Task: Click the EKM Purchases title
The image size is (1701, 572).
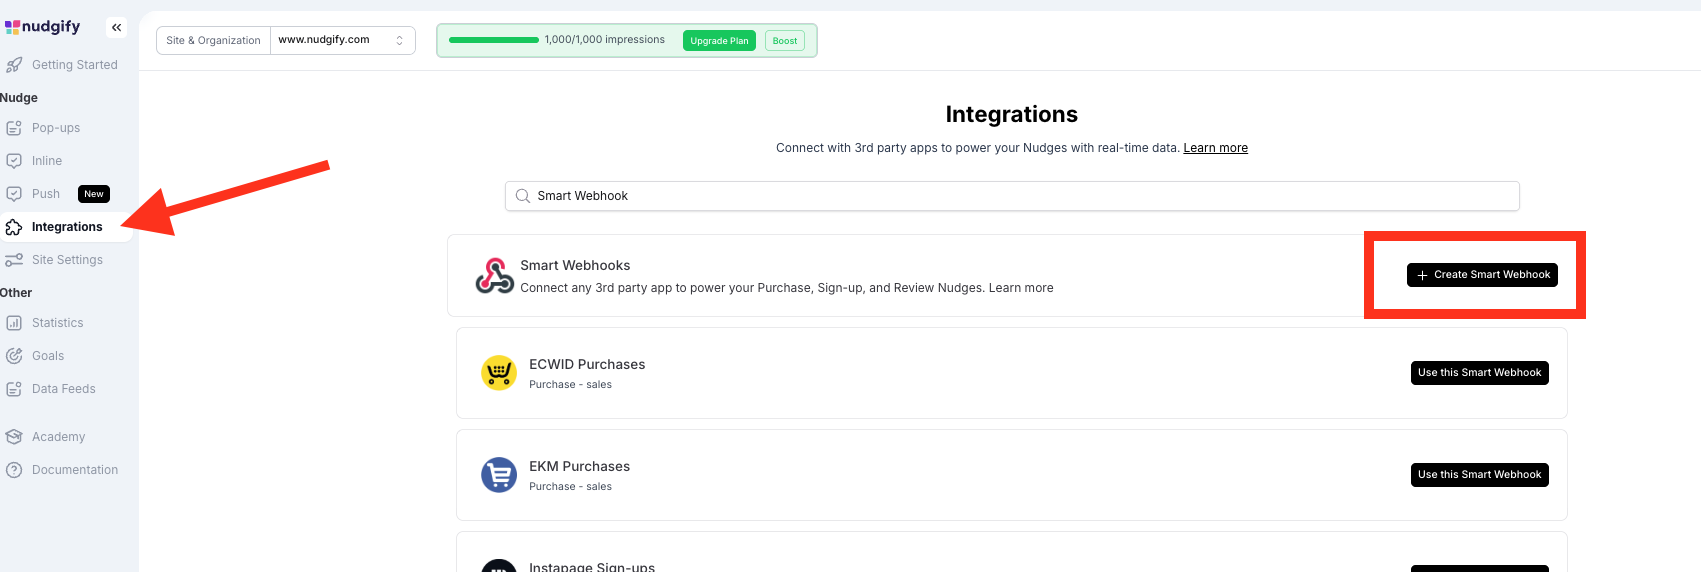Action: pyautogui.click(x=579, y=467)
